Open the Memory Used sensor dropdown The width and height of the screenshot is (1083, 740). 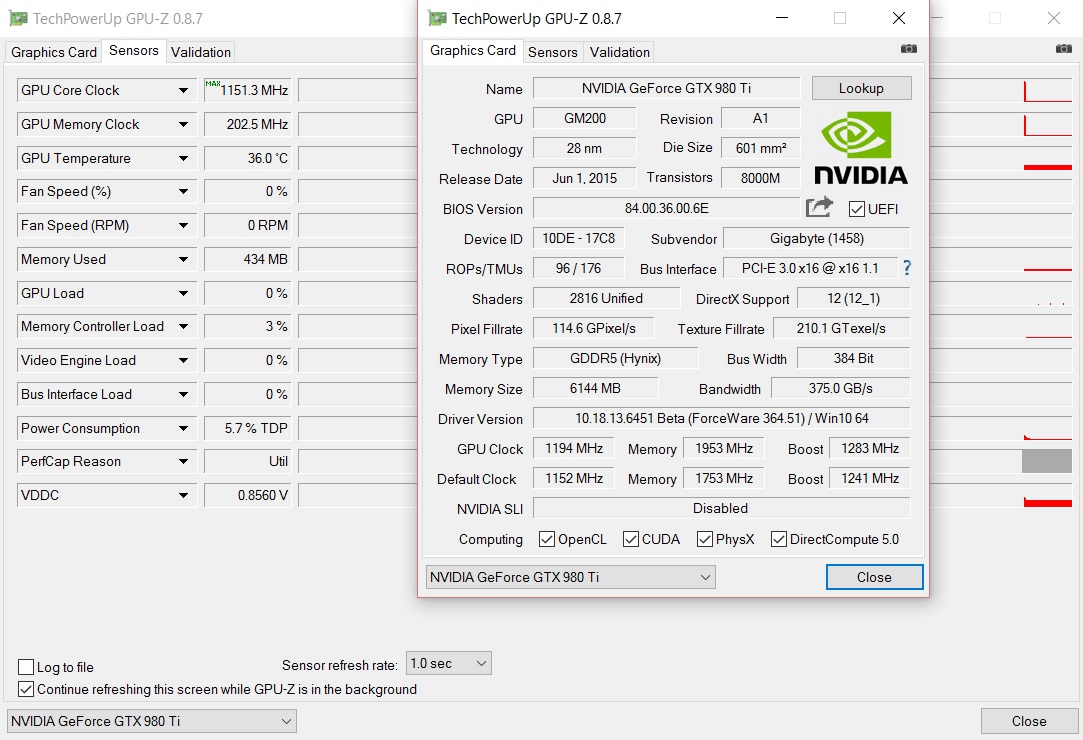[183, 259]
